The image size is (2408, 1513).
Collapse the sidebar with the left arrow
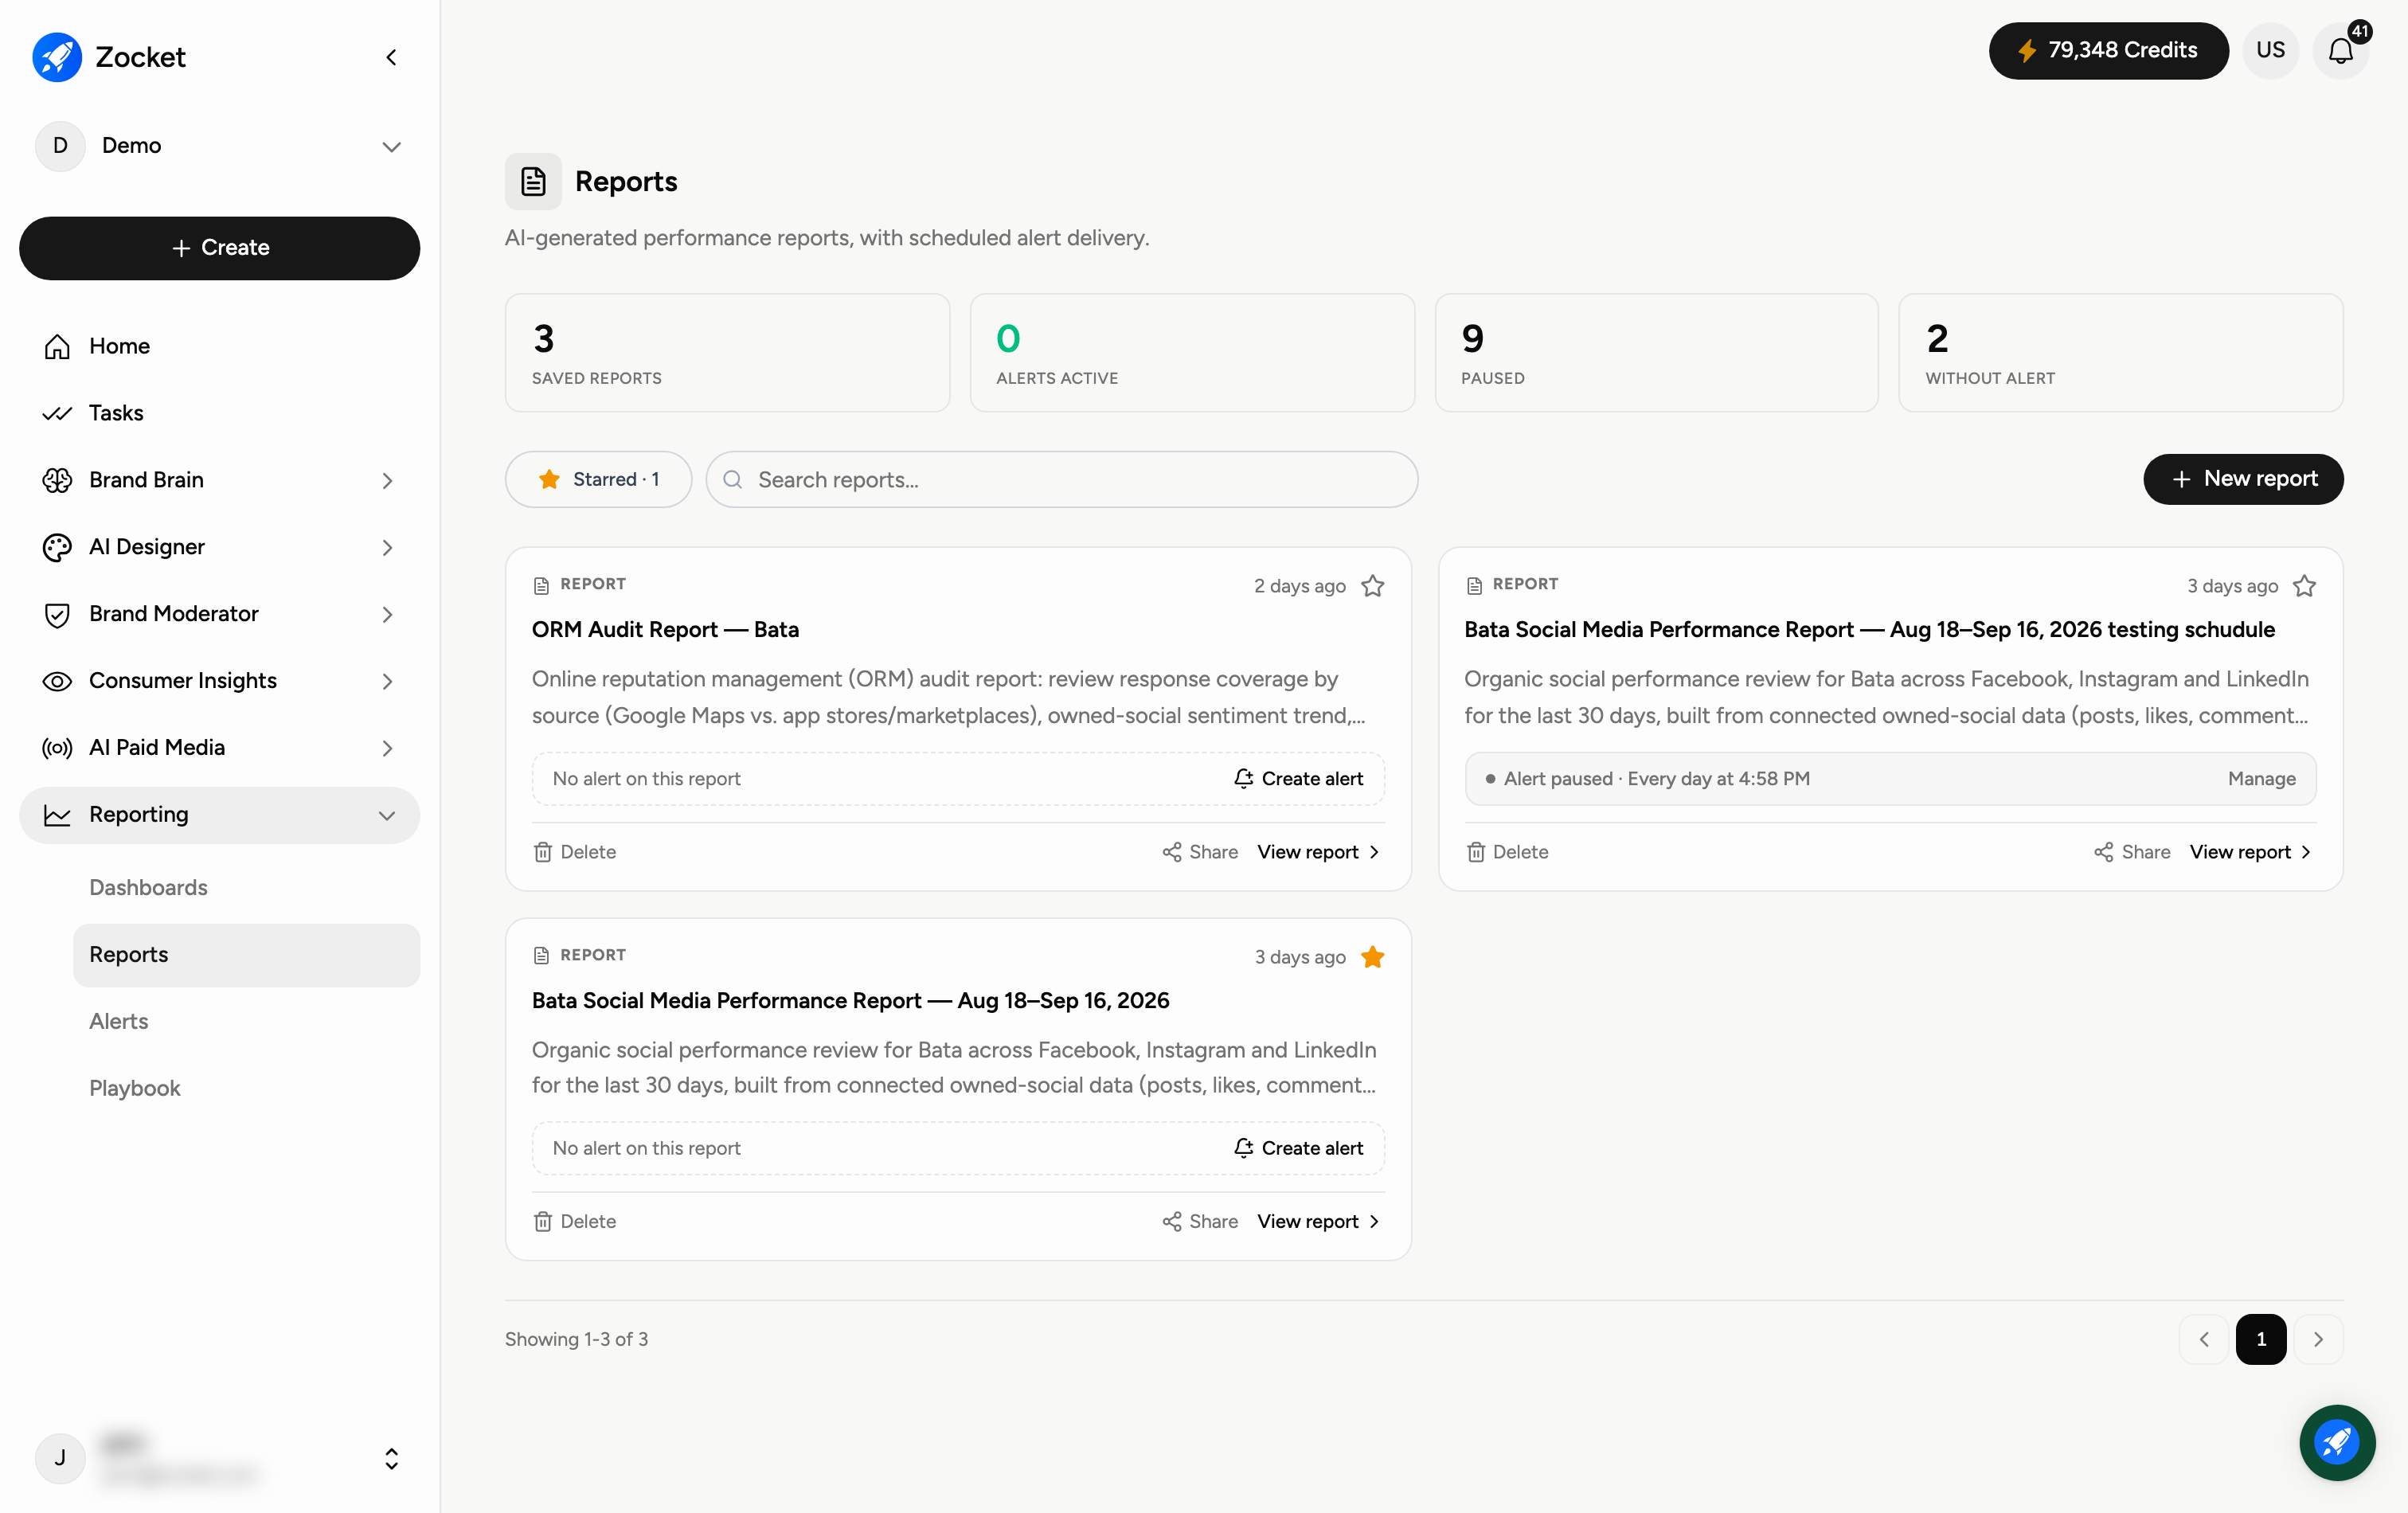391,57
